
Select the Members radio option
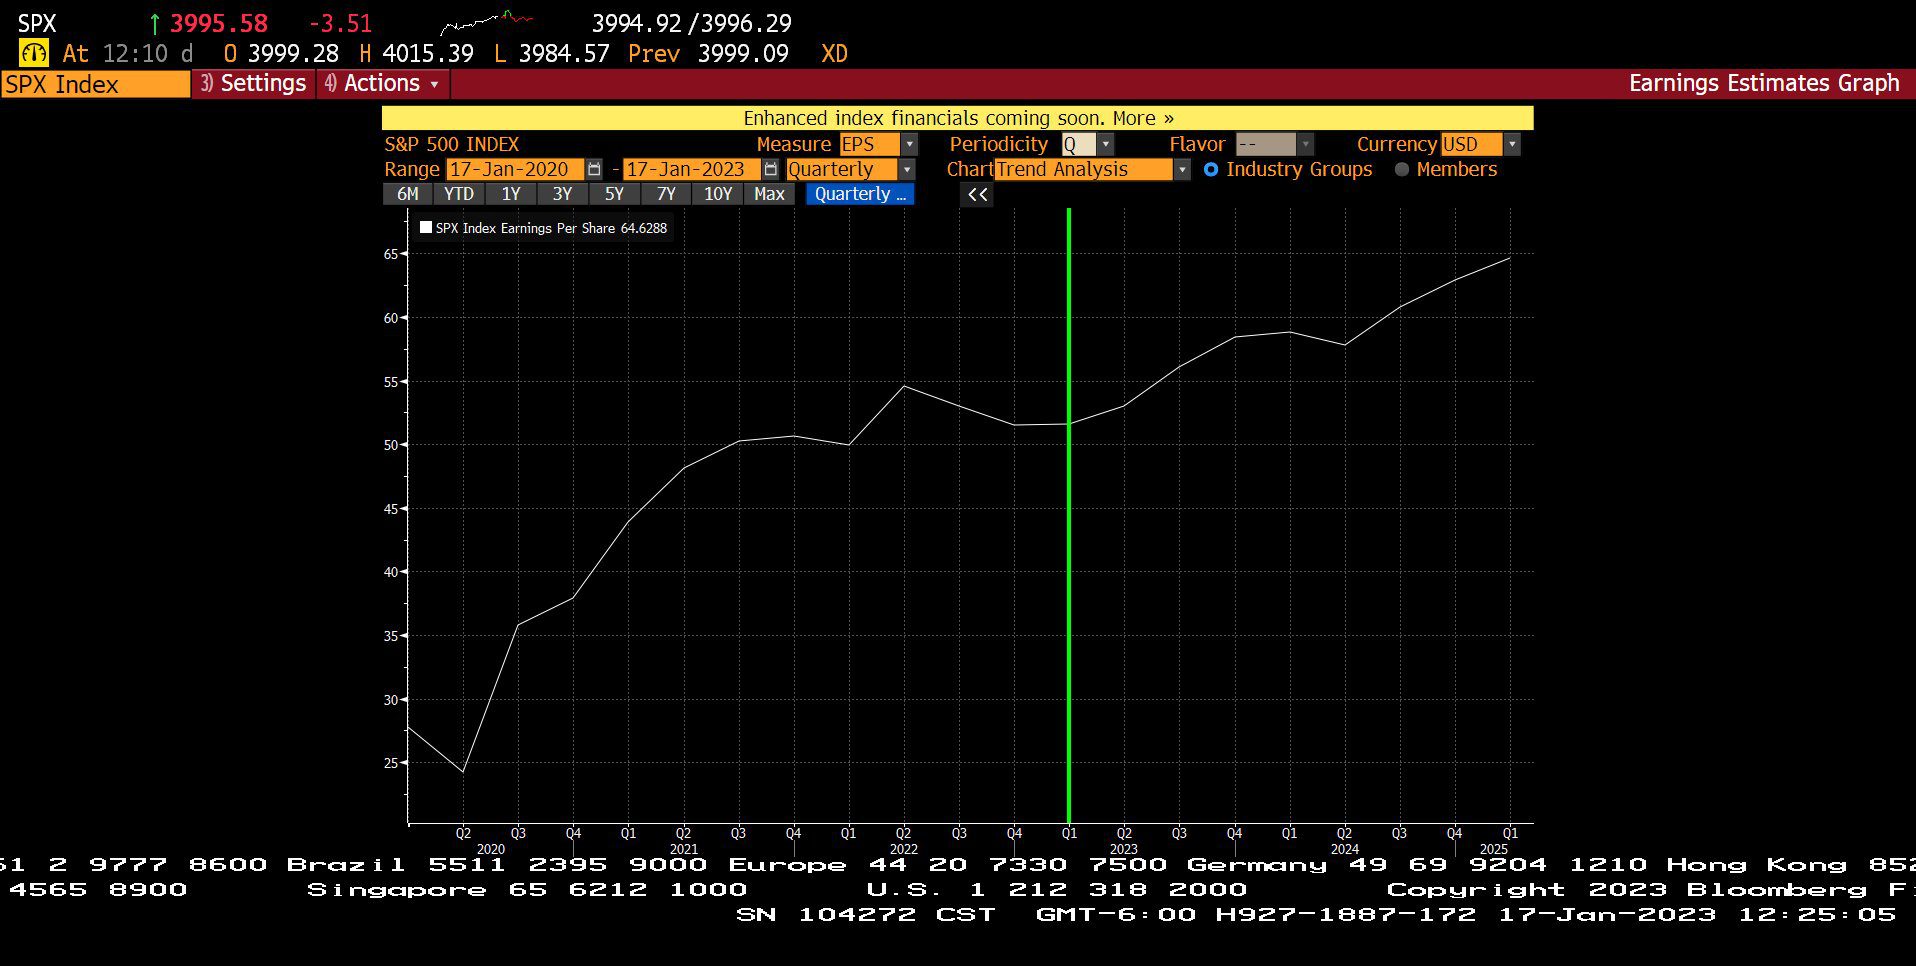(1402, 170)
